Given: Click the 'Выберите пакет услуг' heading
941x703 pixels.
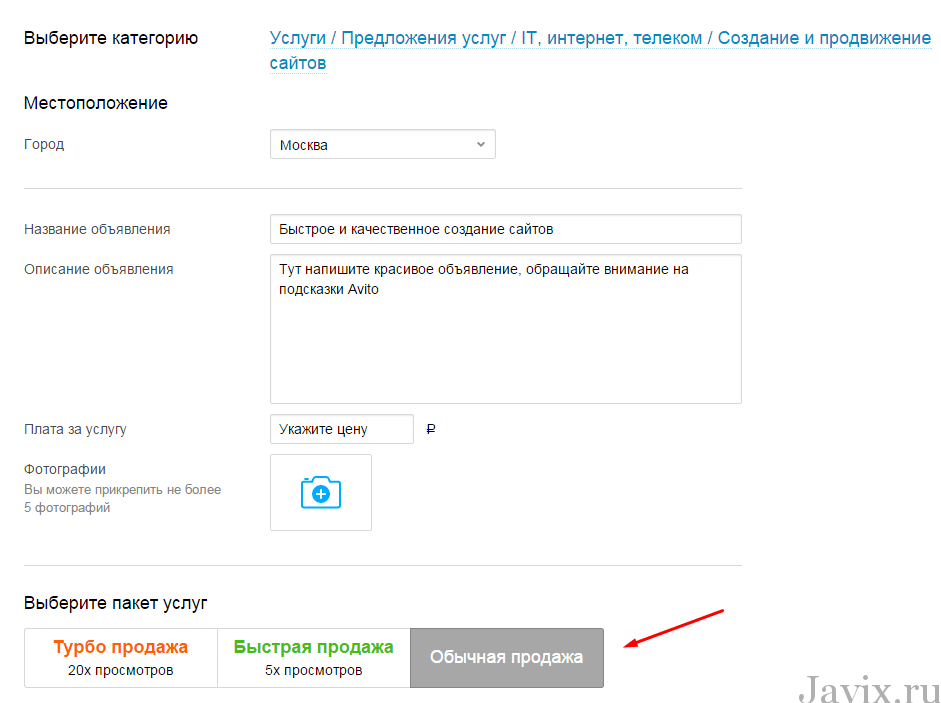Looking at the screenshot, I should [116, 603].
